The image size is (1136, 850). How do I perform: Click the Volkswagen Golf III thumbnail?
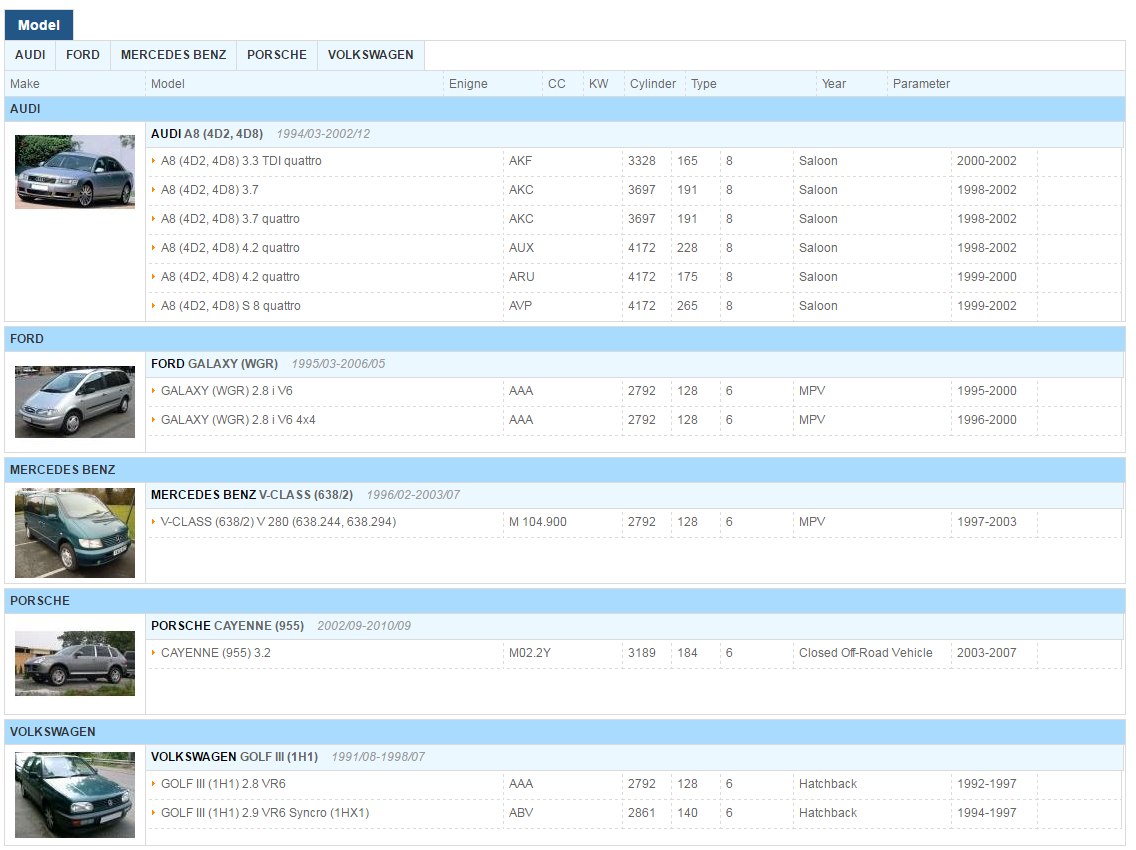[75, 795]
